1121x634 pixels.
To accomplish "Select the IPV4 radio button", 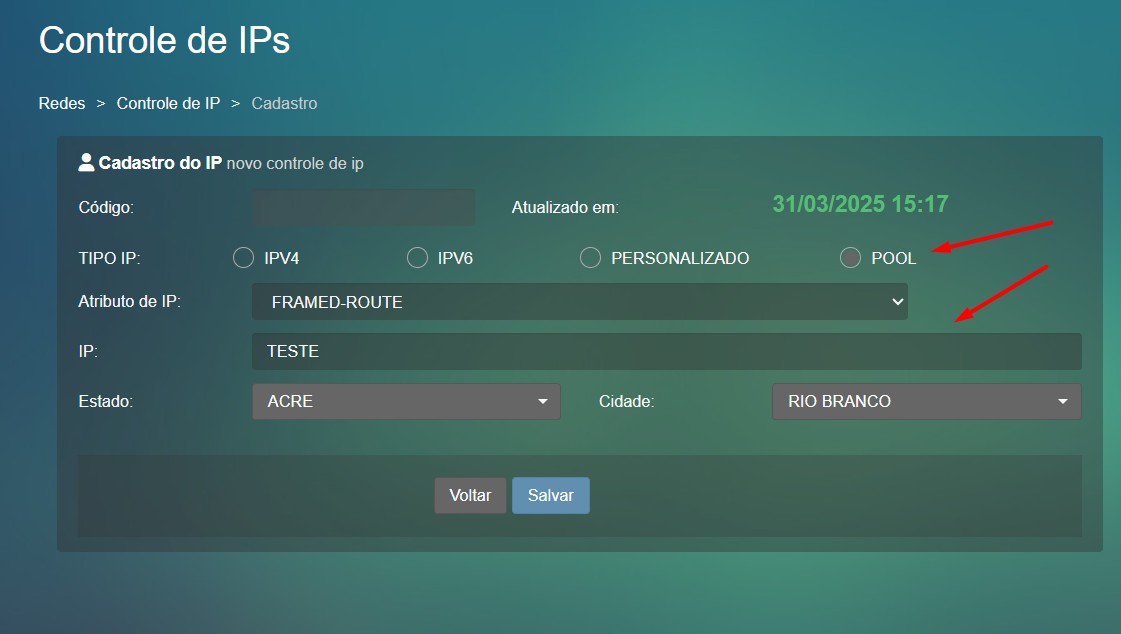I will tap(243, 258).
